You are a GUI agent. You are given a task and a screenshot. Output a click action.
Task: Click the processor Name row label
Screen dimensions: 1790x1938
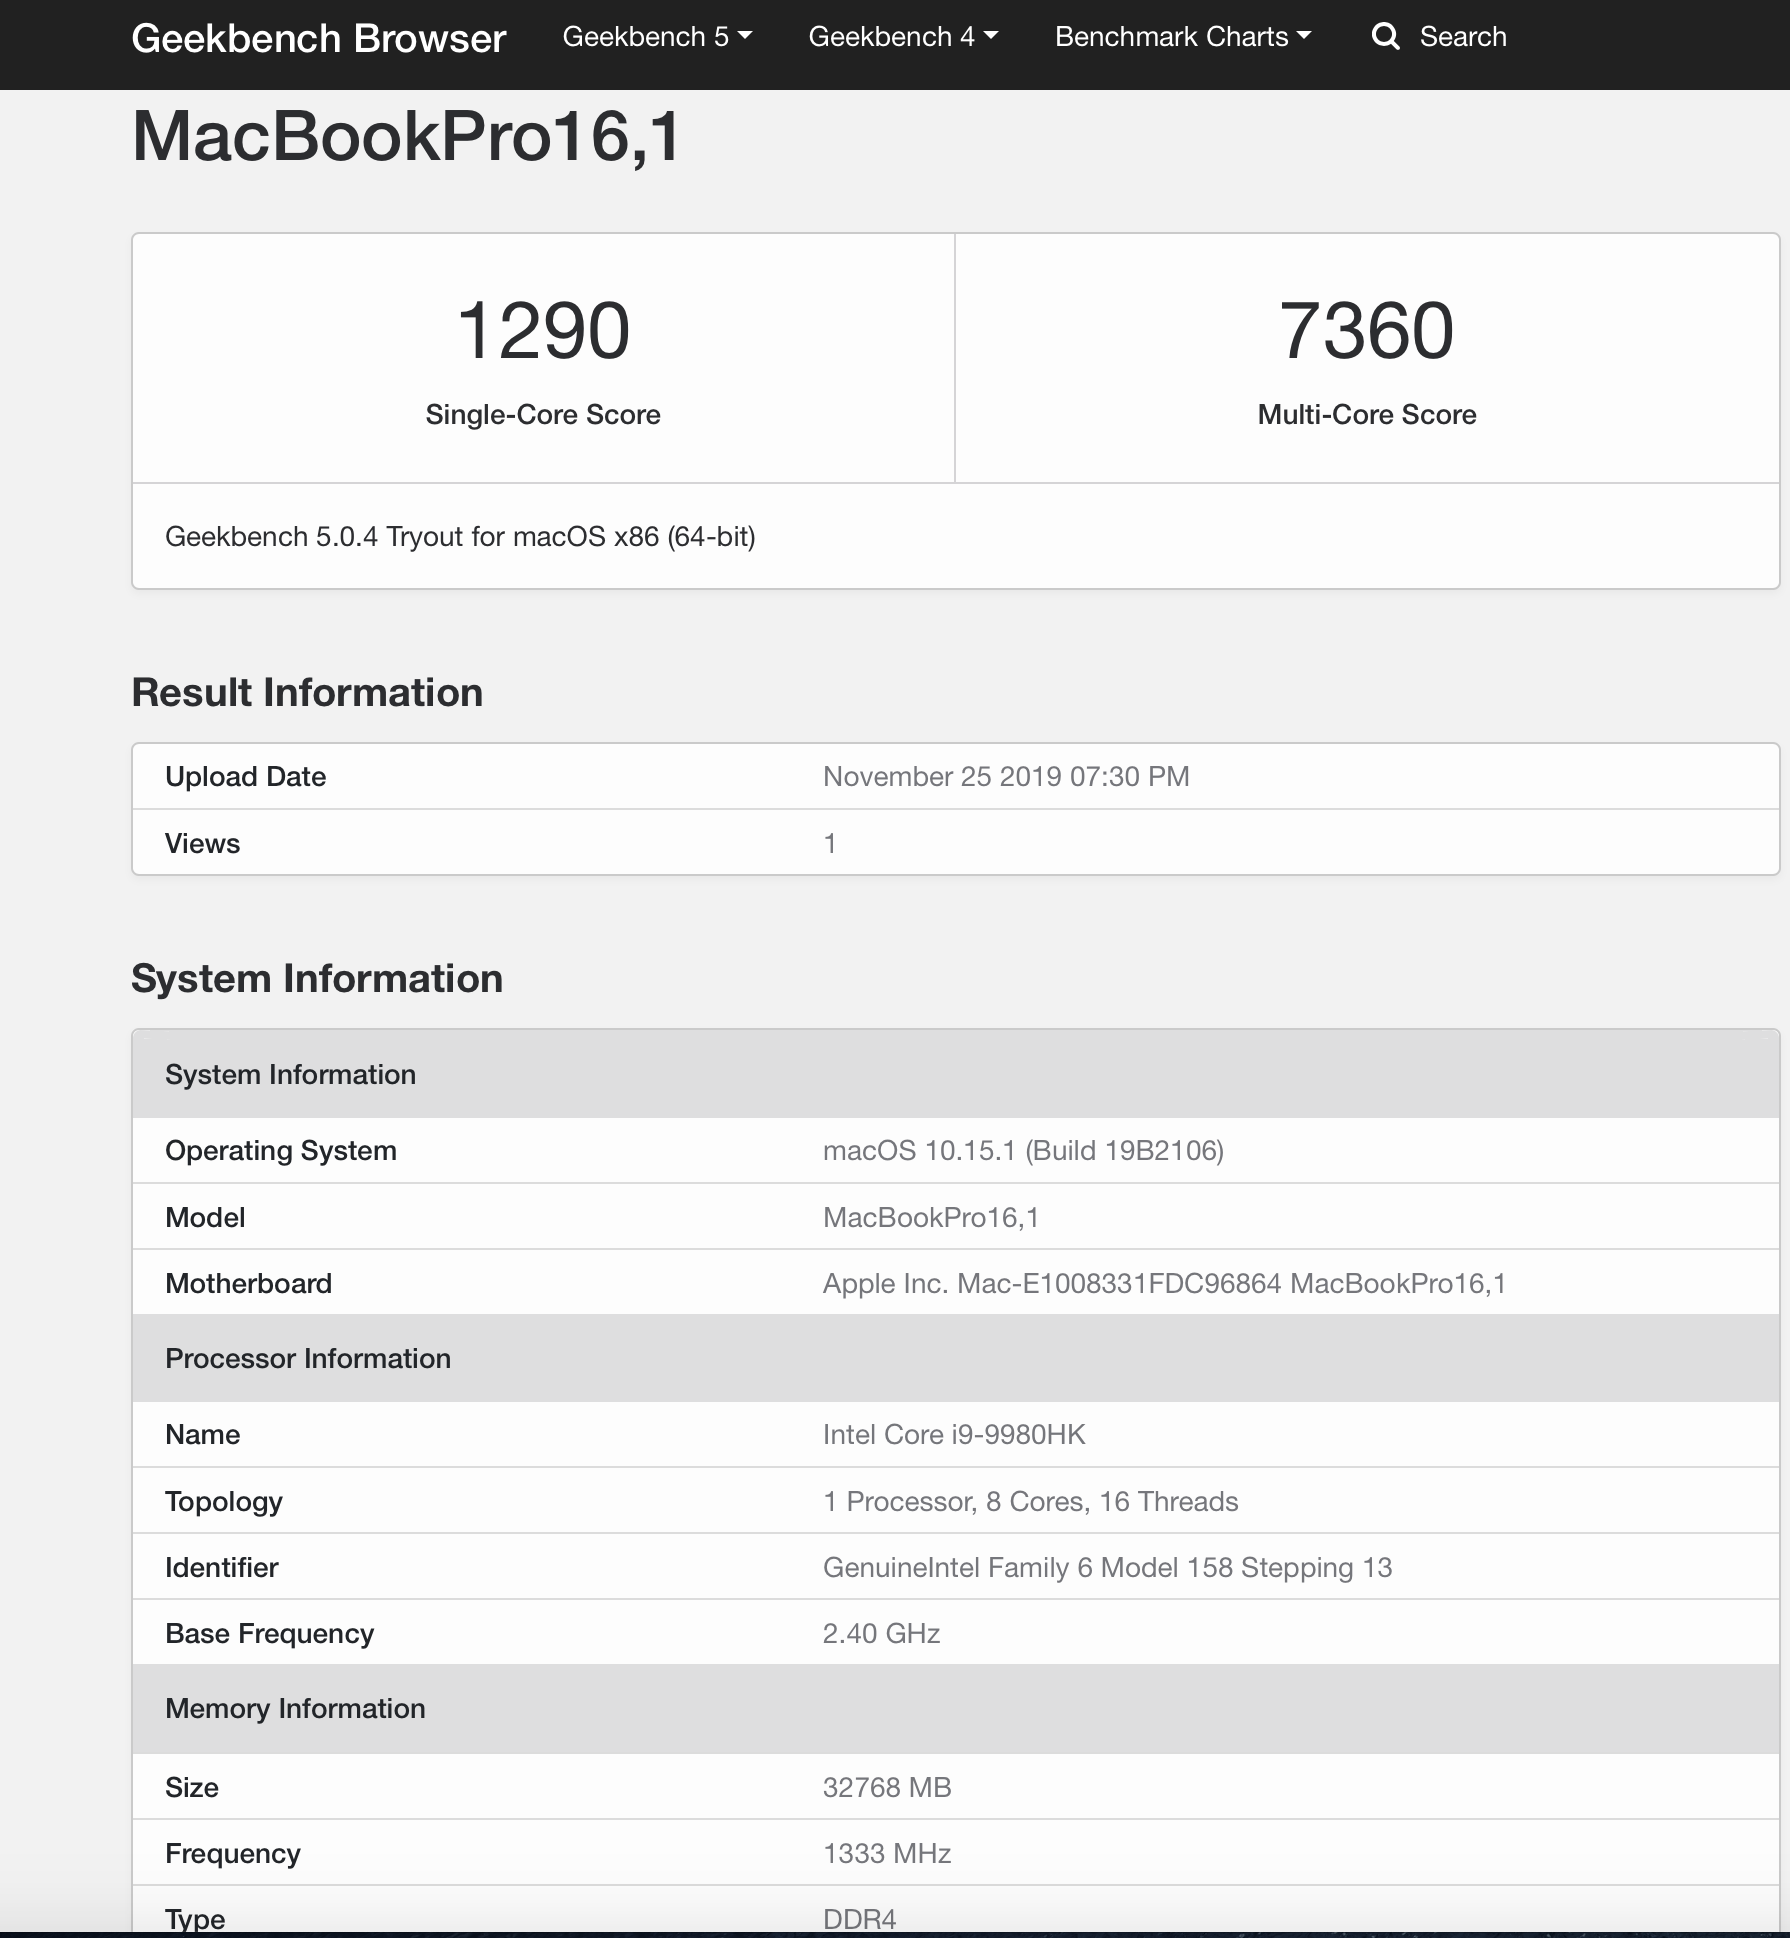coord(202,1435)
